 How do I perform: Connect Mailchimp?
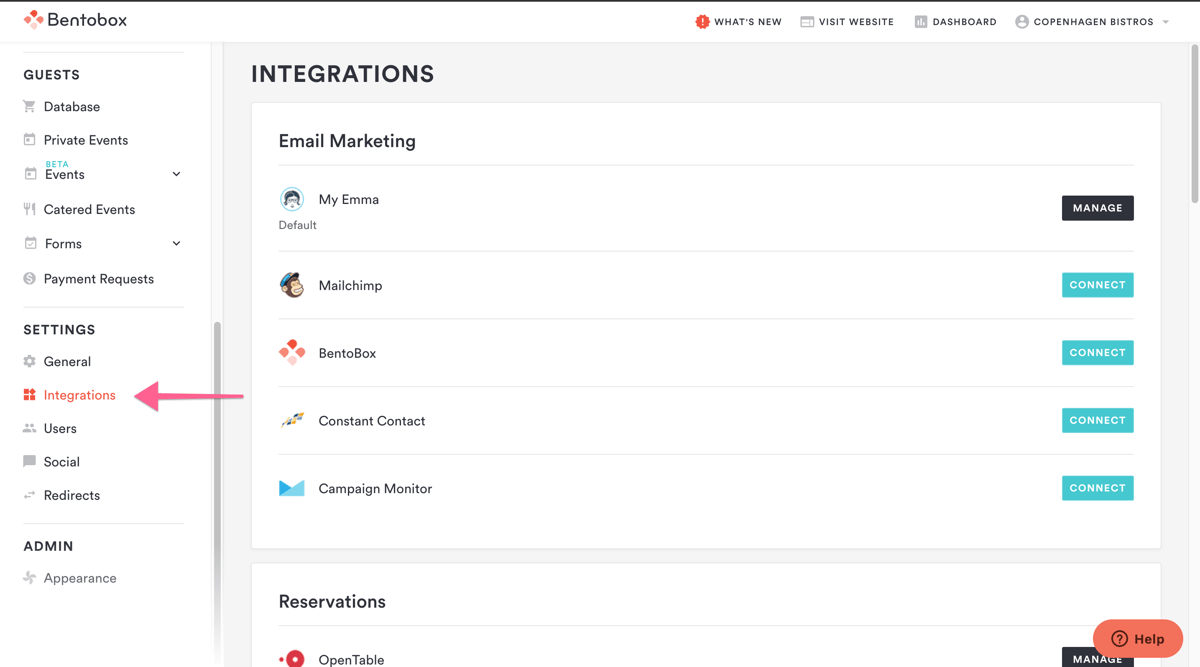click(1097, 285)
